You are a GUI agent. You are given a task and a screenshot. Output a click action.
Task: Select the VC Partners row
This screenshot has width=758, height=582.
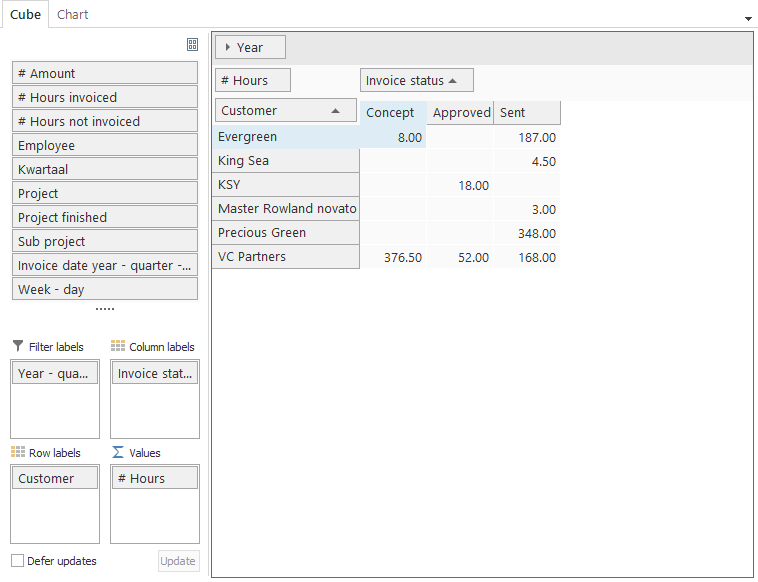click(285, 257)
